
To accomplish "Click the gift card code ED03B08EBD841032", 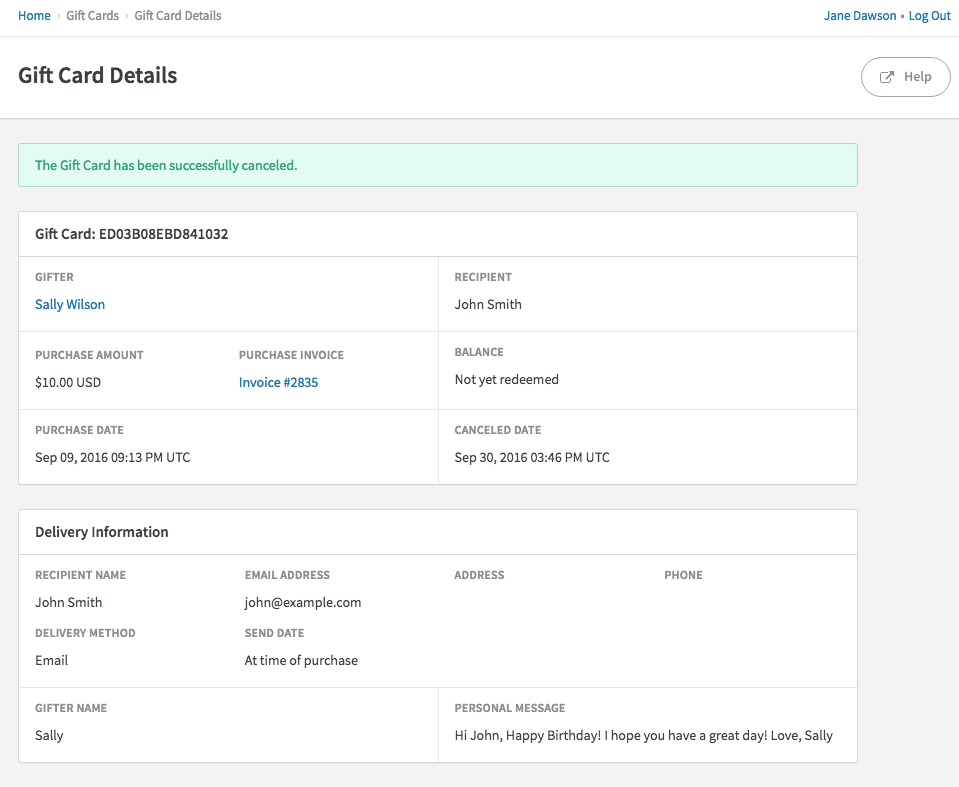I will [163, 234].
